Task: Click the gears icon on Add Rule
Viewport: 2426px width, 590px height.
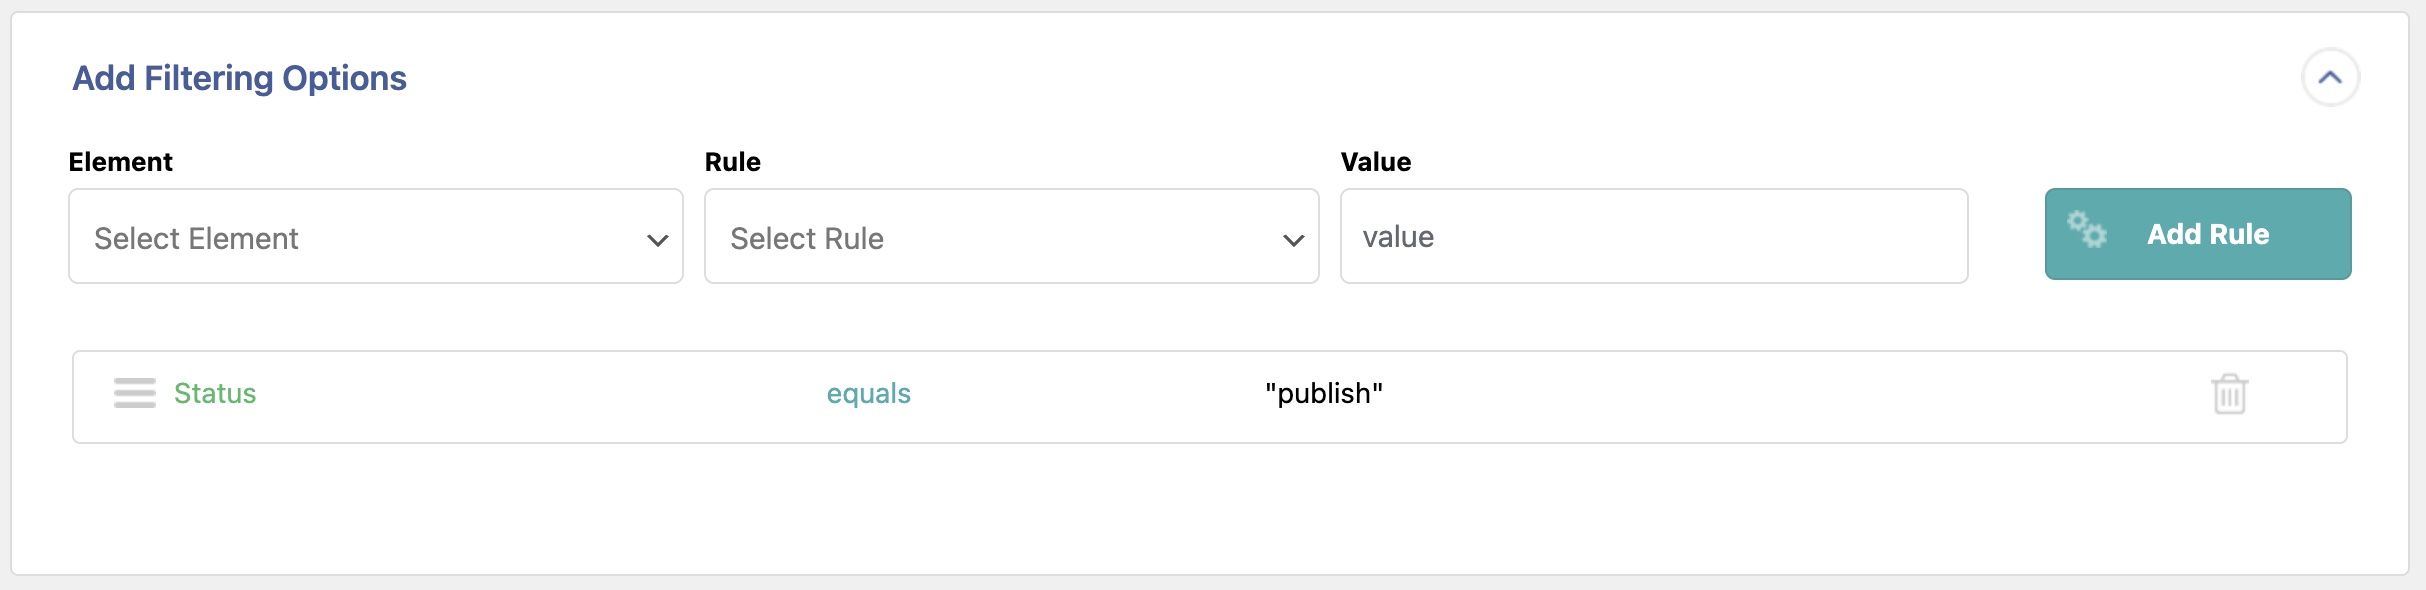Action: [2087, 230]
